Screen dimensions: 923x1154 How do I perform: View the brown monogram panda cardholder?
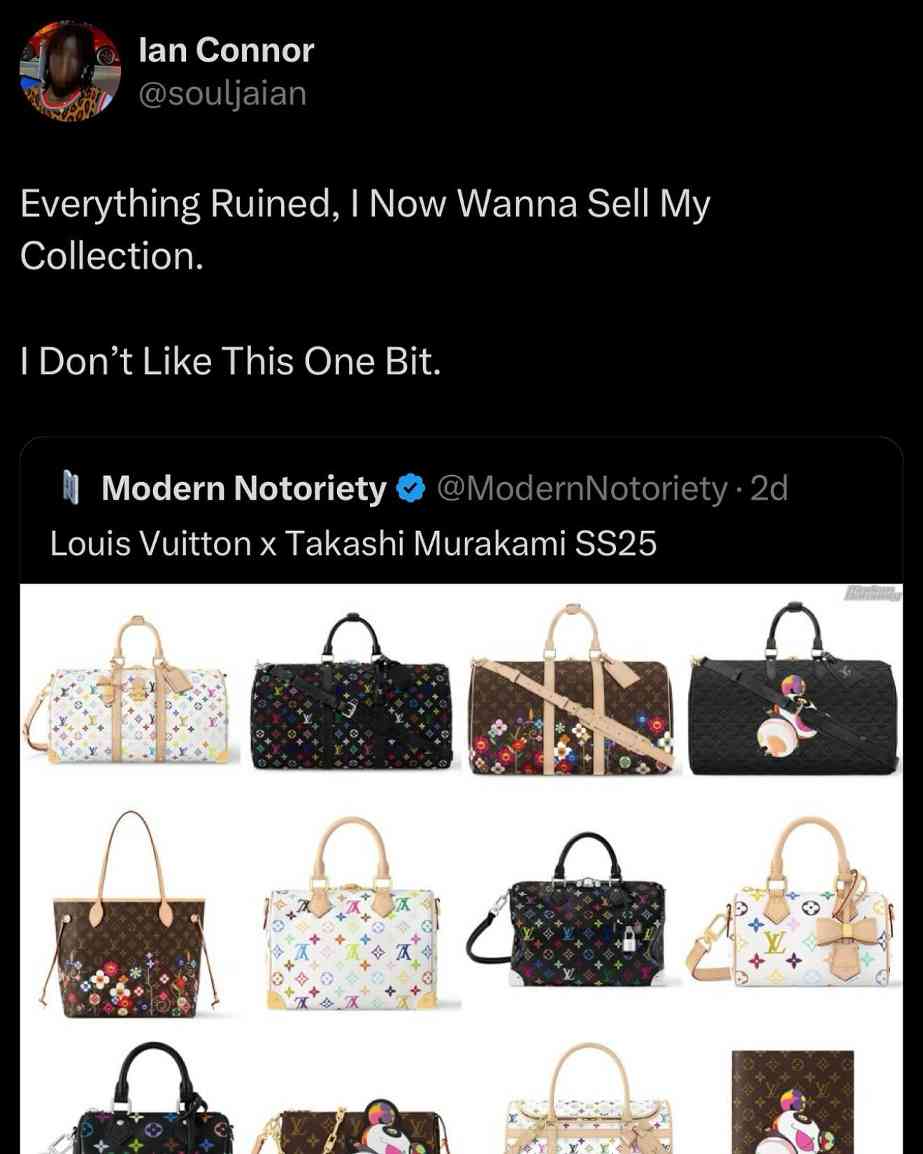pos(793,1102)
